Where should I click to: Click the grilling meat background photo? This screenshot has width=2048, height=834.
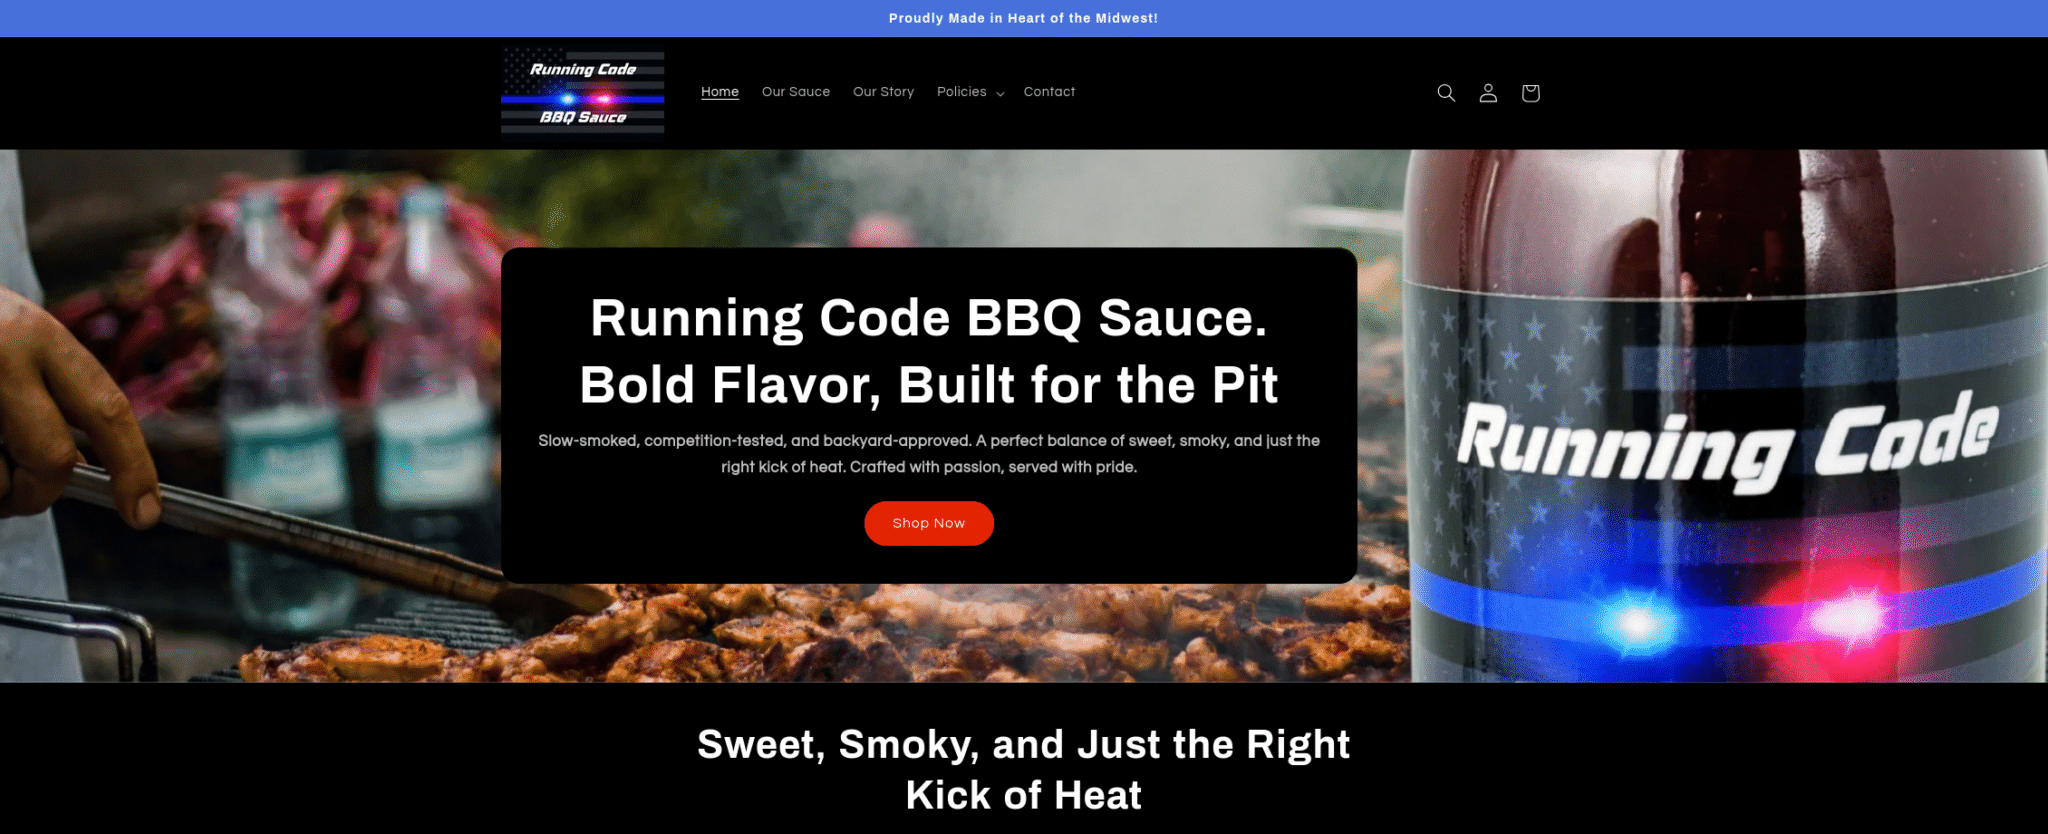tap(800, 630)
